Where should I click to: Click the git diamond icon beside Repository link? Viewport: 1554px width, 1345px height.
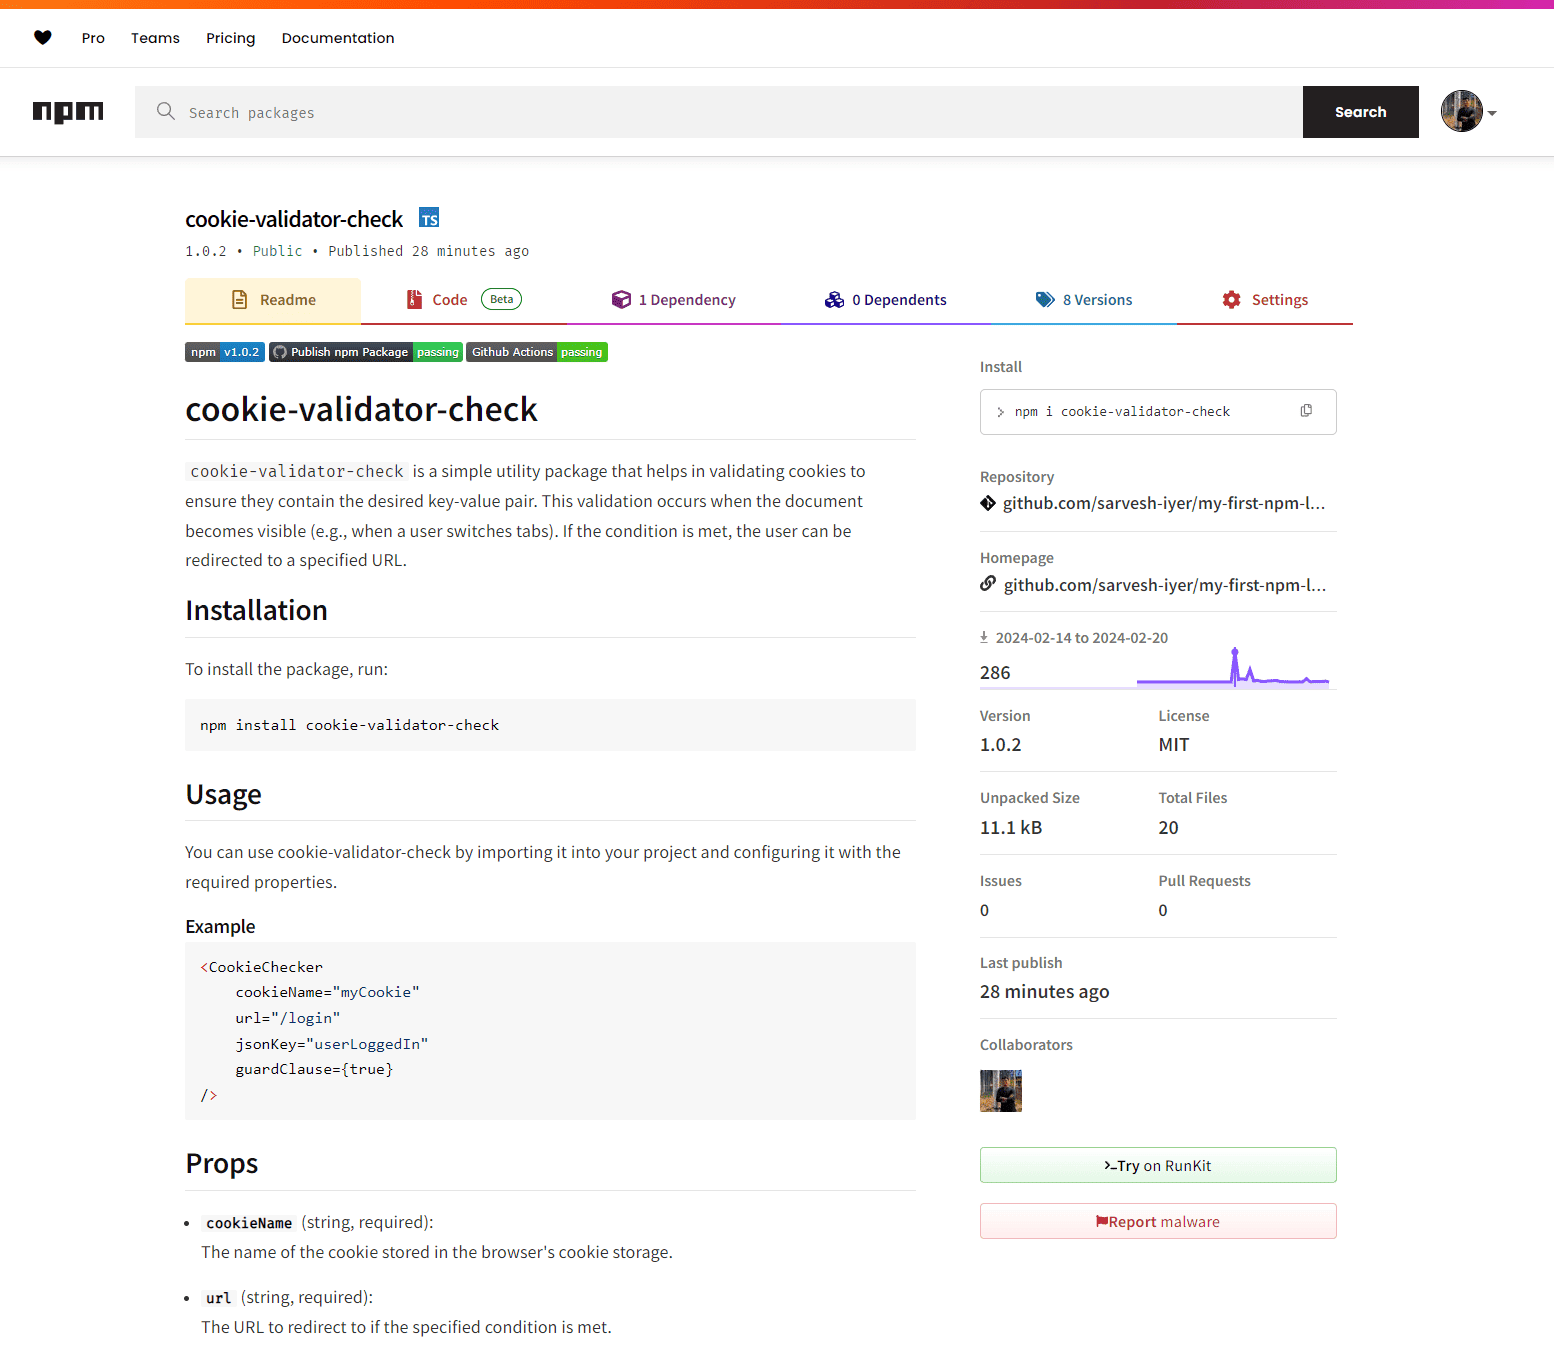pos(988,503)
